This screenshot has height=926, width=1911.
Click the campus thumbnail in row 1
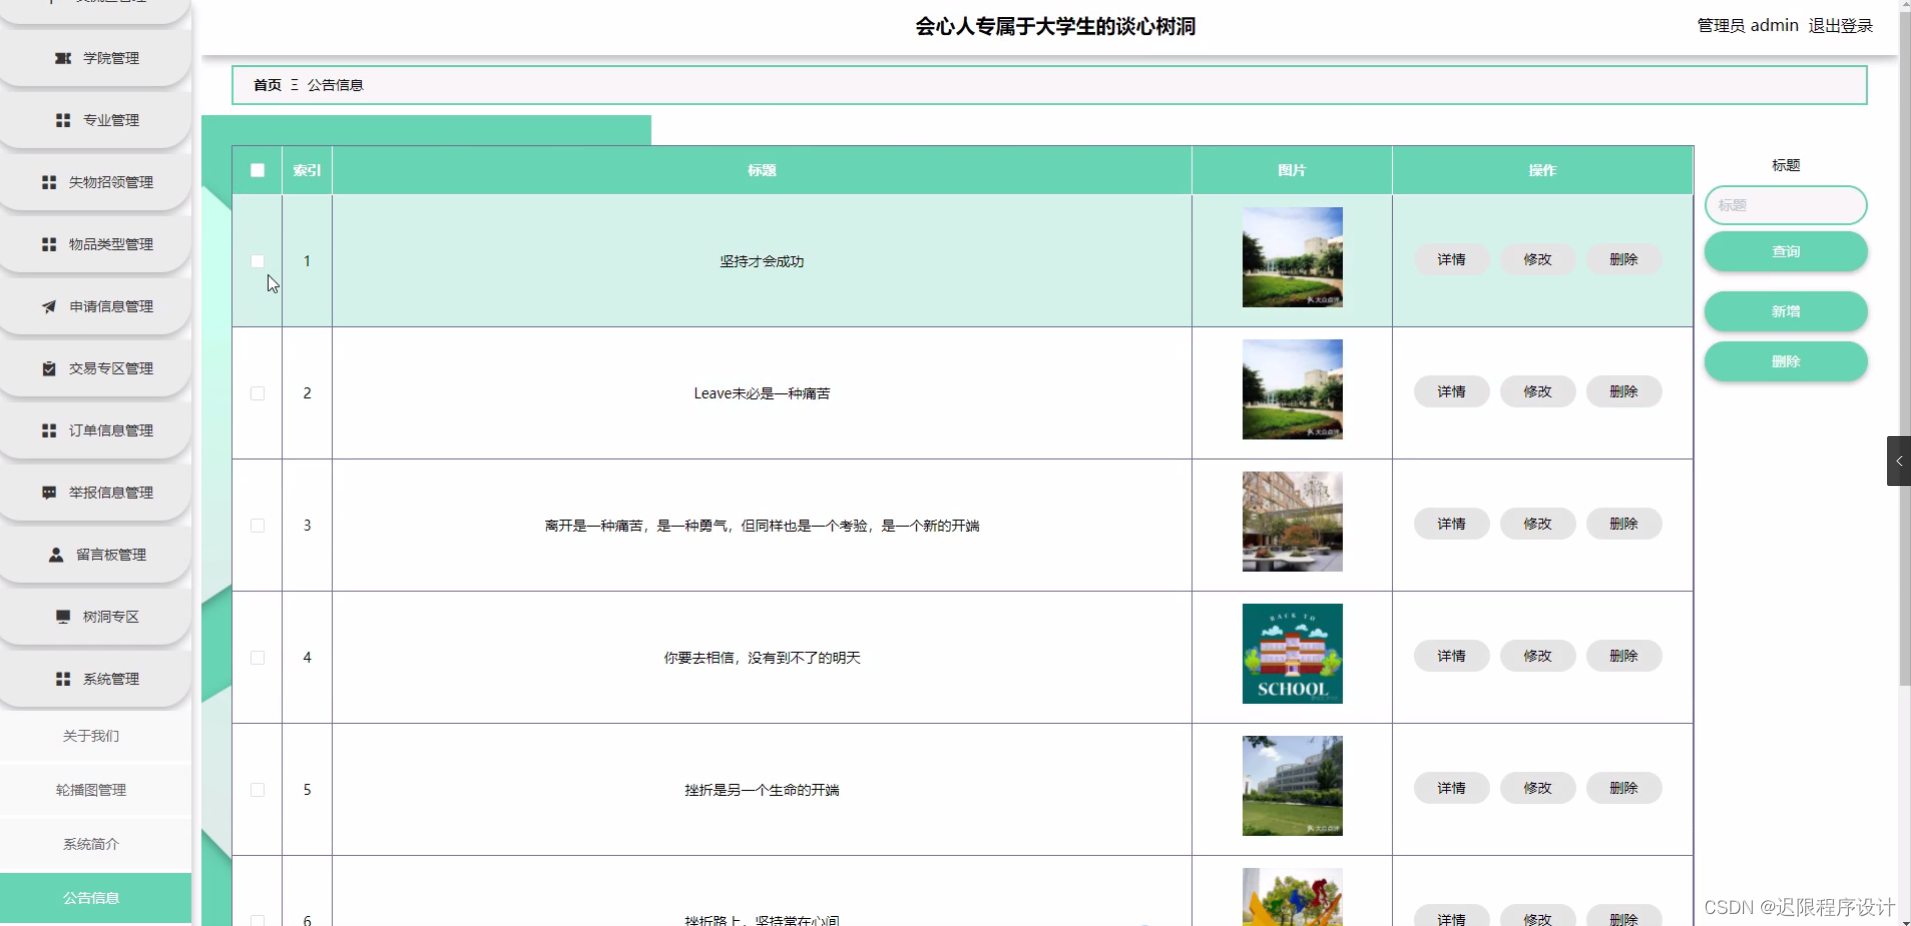1292,257
